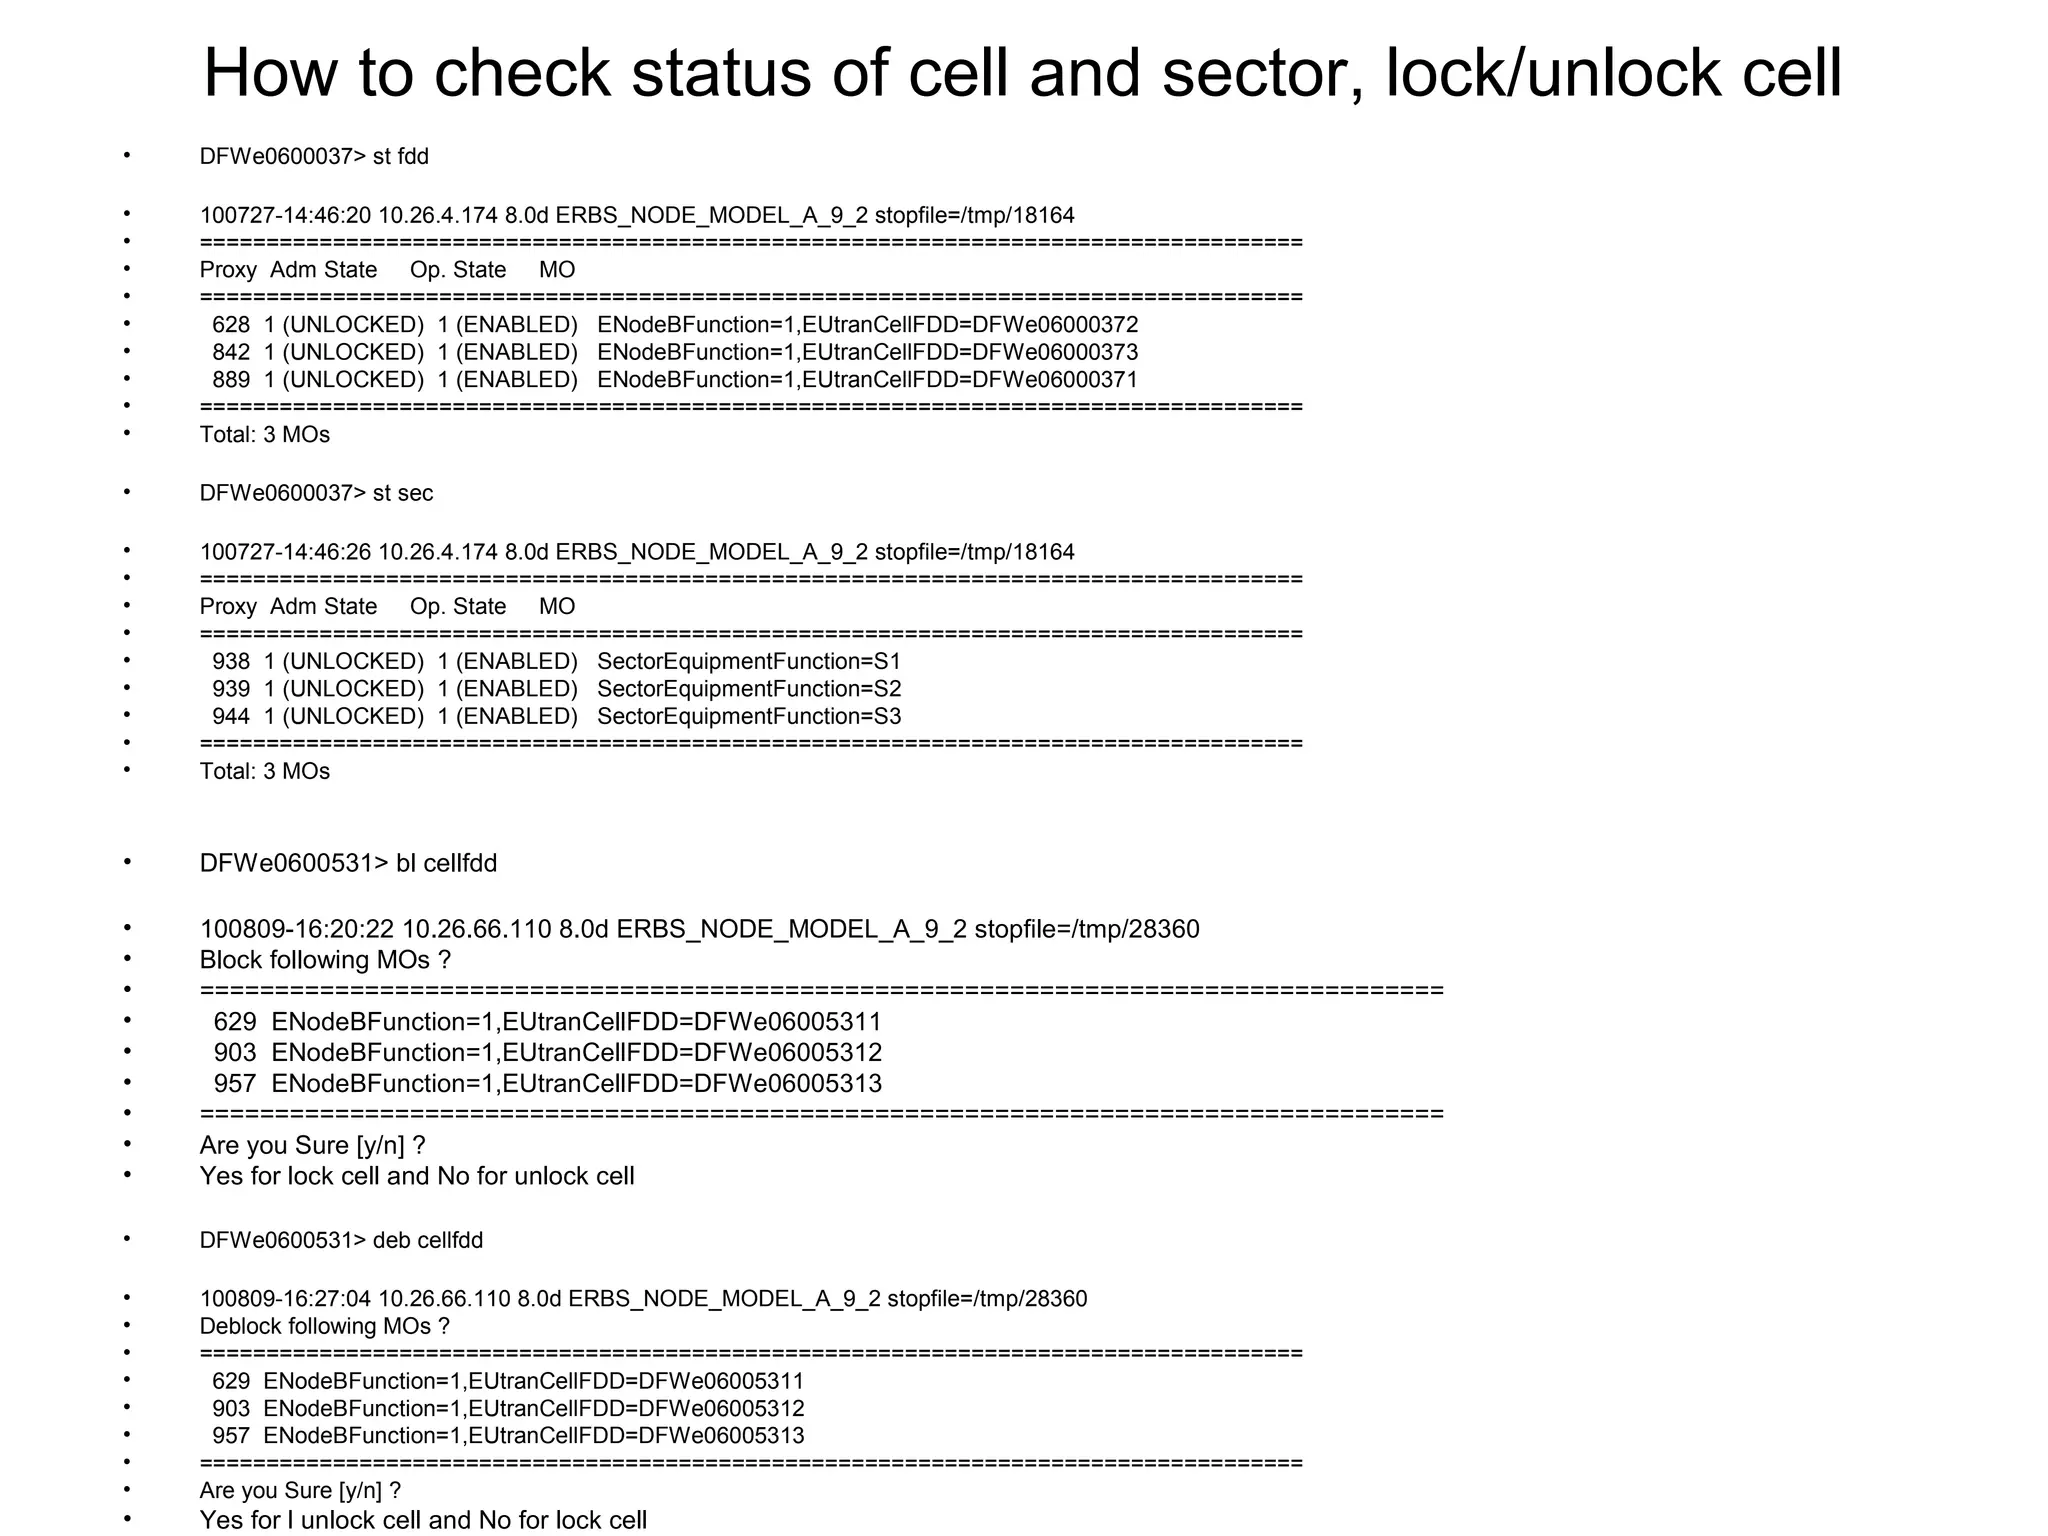Select the 'bl cellfdd' command line
2048x1536 pixels.
(348, 863)
